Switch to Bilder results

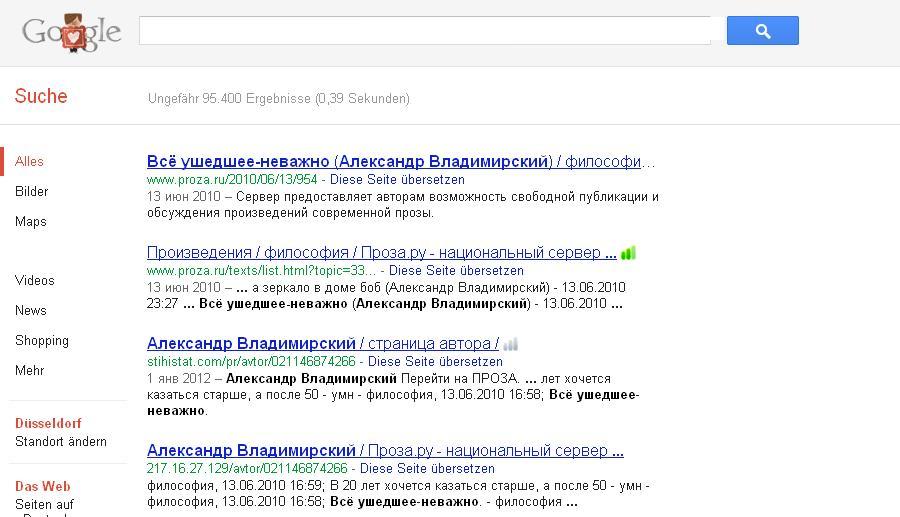coord(32,192)
